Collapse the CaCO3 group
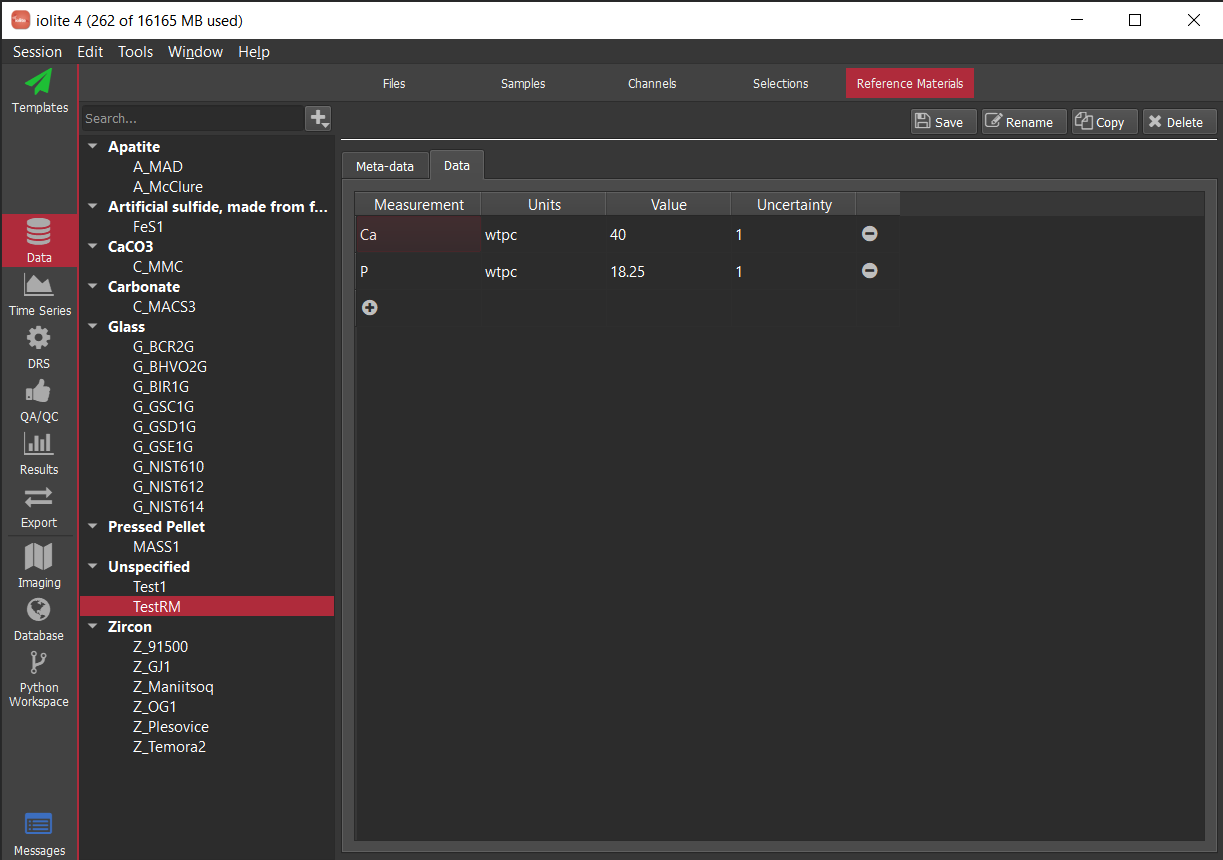Viewport: 1223px width, 860px height. (93, 247)
